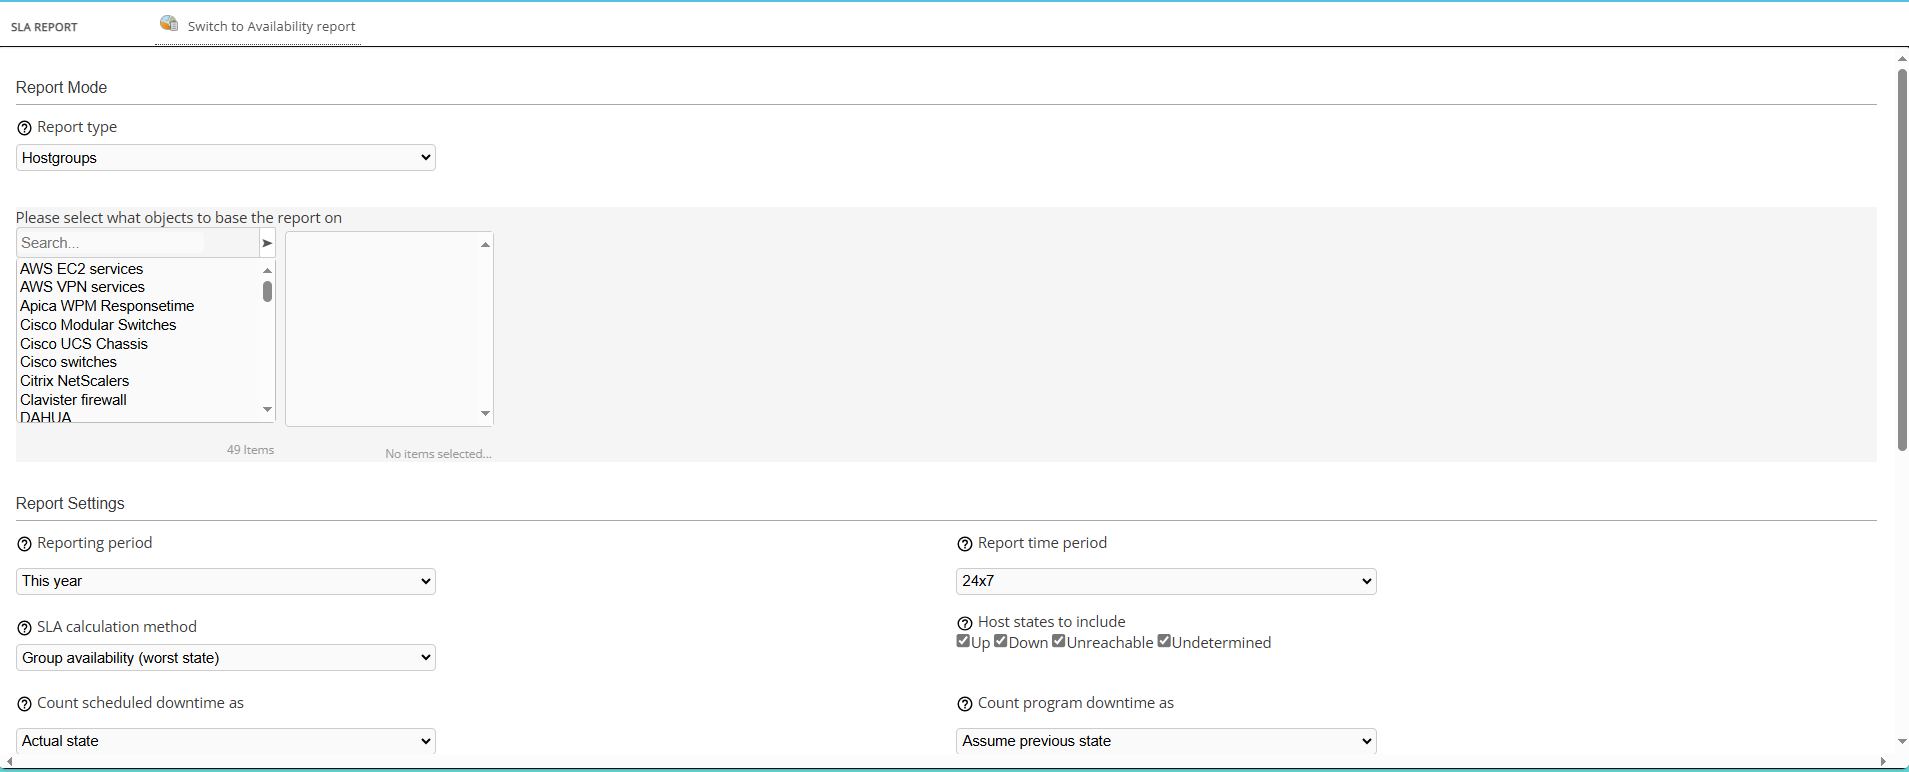Click the horizontal scroll left arrow
1909x772 pixels.
click(9, 762)
